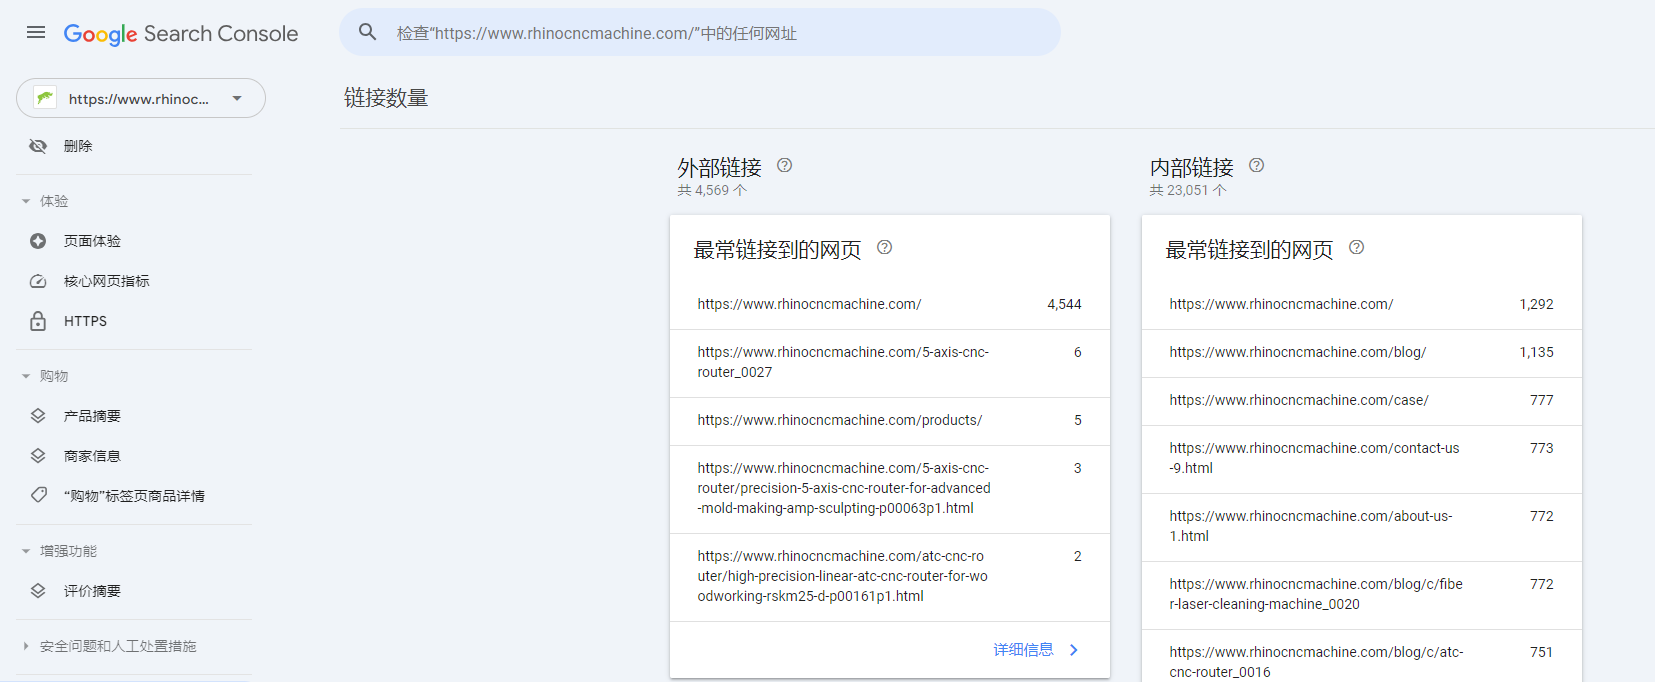
Task: Click help icon in internal 最常链接到的网页 card
Action: tap(1357, 248)
